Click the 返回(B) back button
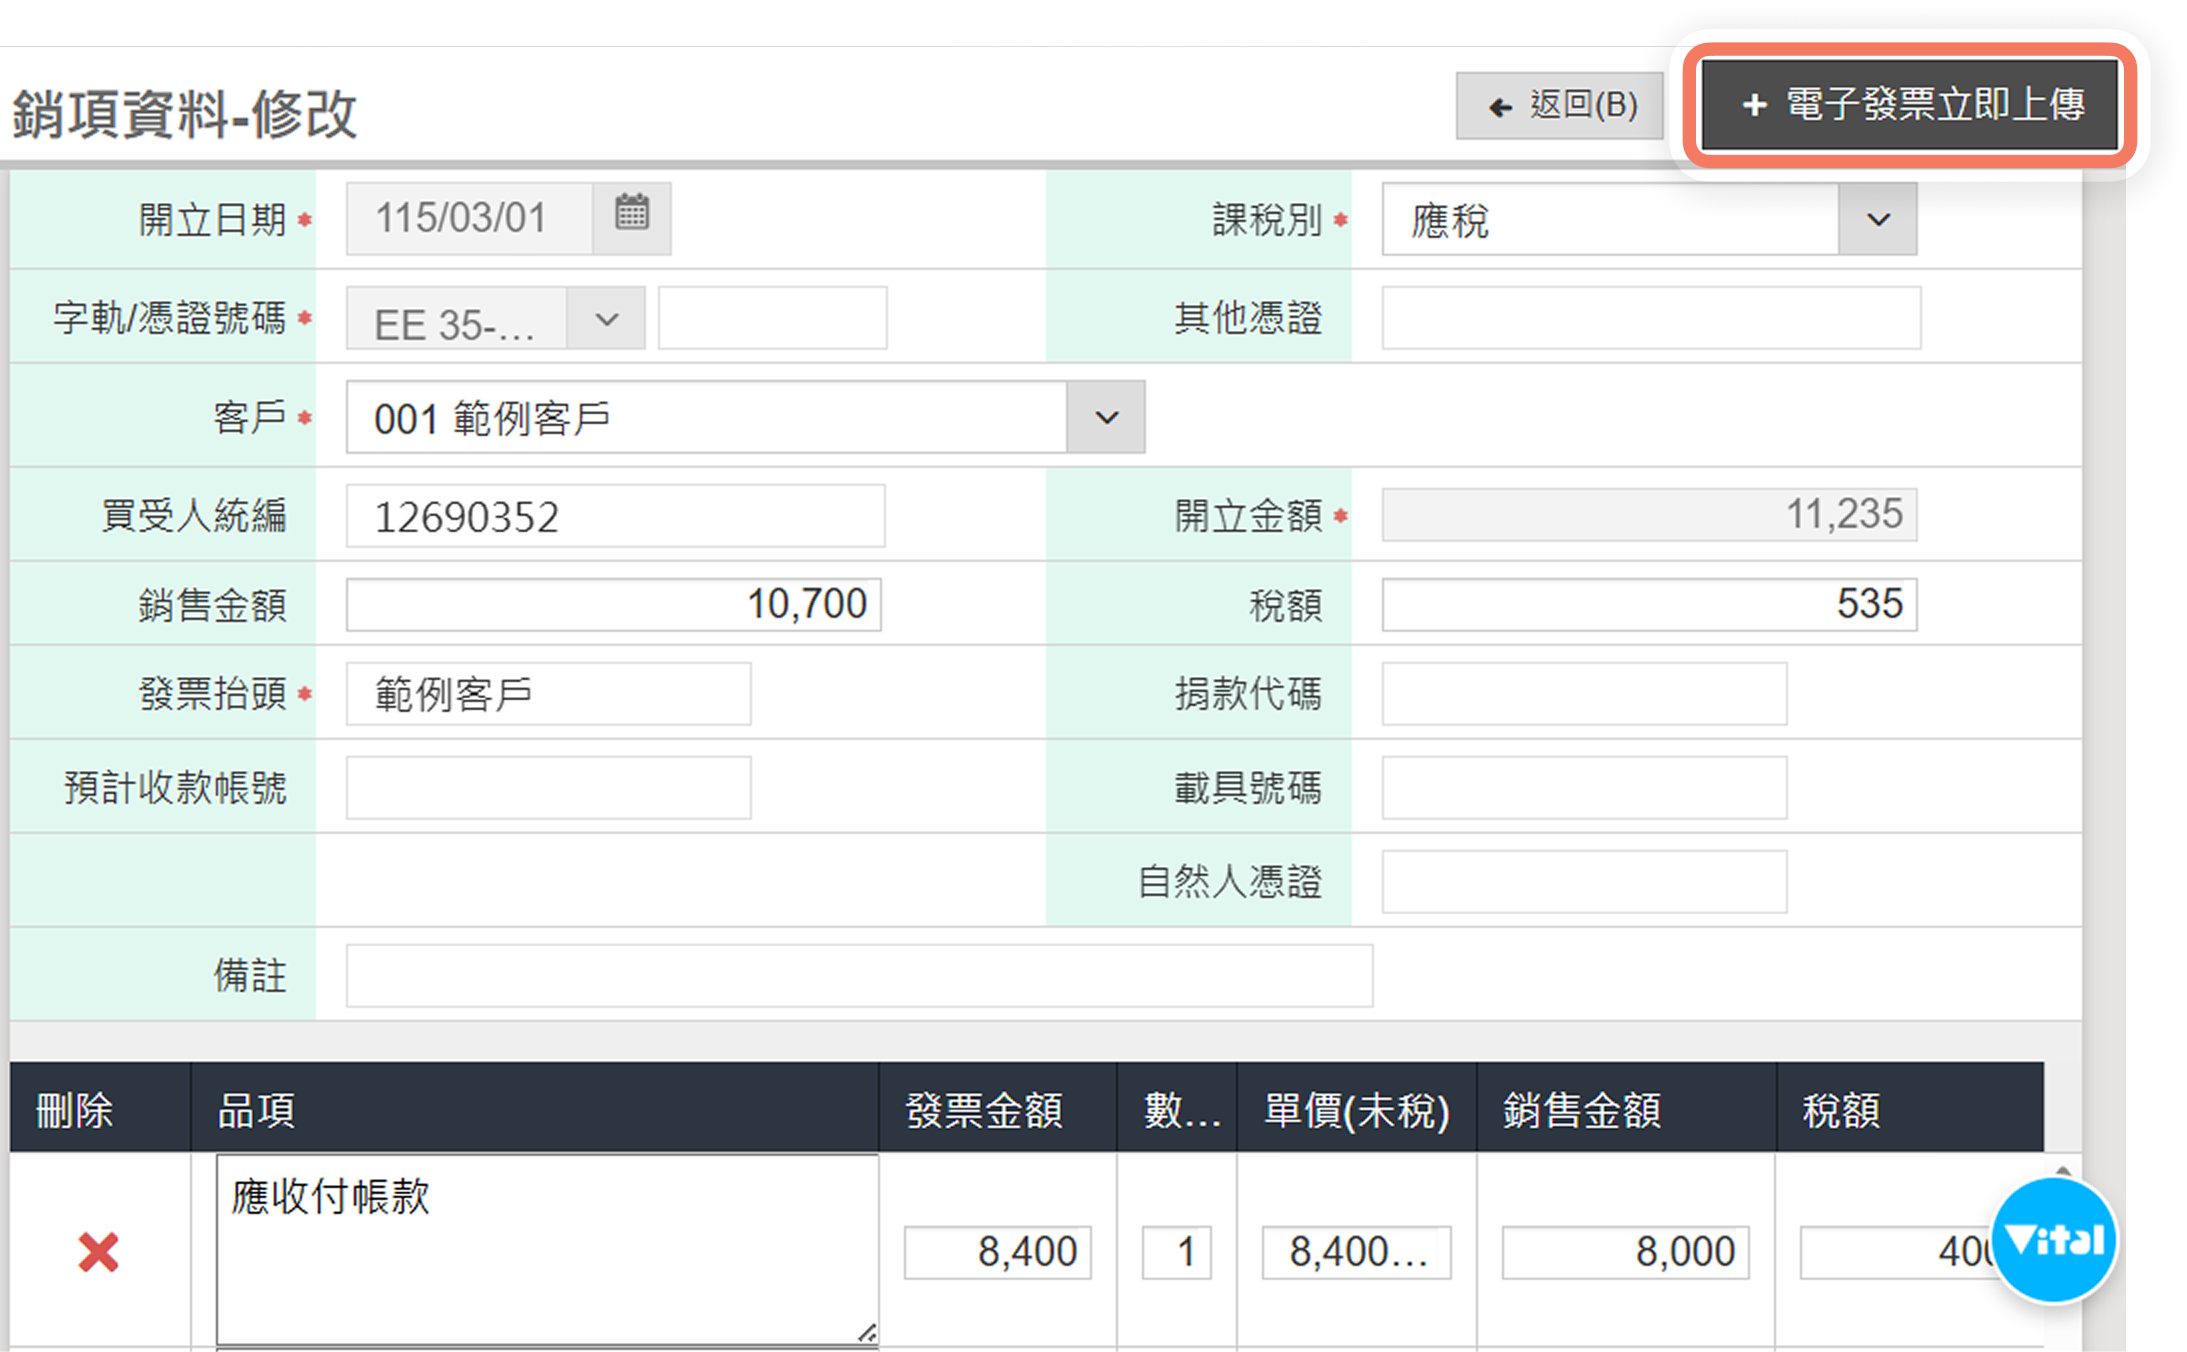The height and width of the screenshot is (1352, 2187). [1560, 105]
